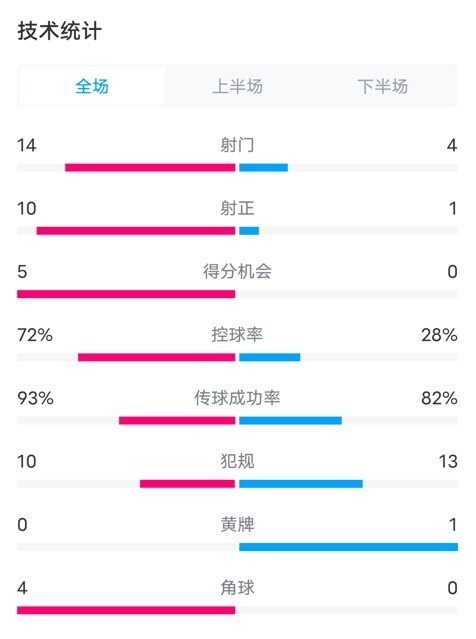
Task: Click the blue 黄牌 bar
Action: click(348, 547)
